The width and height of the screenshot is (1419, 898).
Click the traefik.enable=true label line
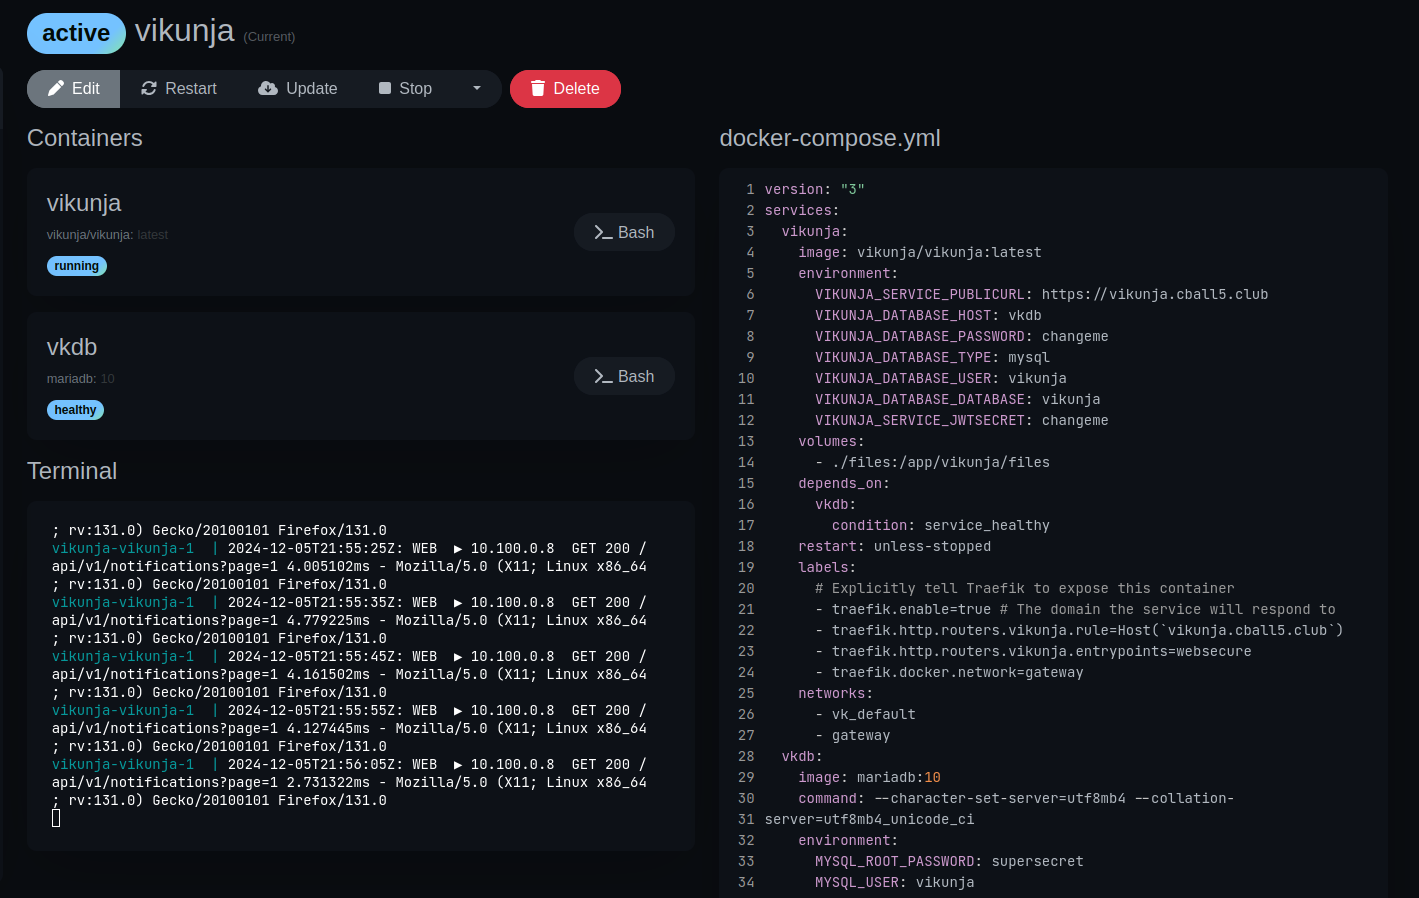[x=1075, y=609]
